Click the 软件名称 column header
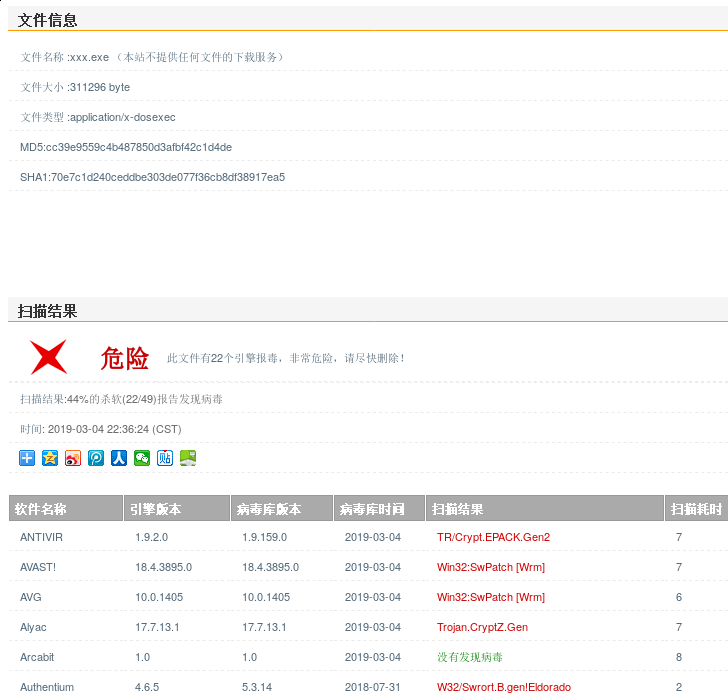The width and height of the screenshot is (728, 700). (66, 509)
